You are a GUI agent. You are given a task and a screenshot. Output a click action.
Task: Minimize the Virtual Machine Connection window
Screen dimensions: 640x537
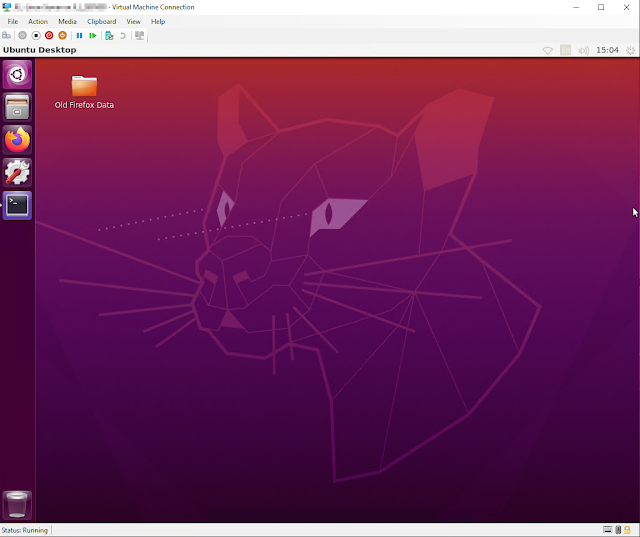click(x=576, y=7)
